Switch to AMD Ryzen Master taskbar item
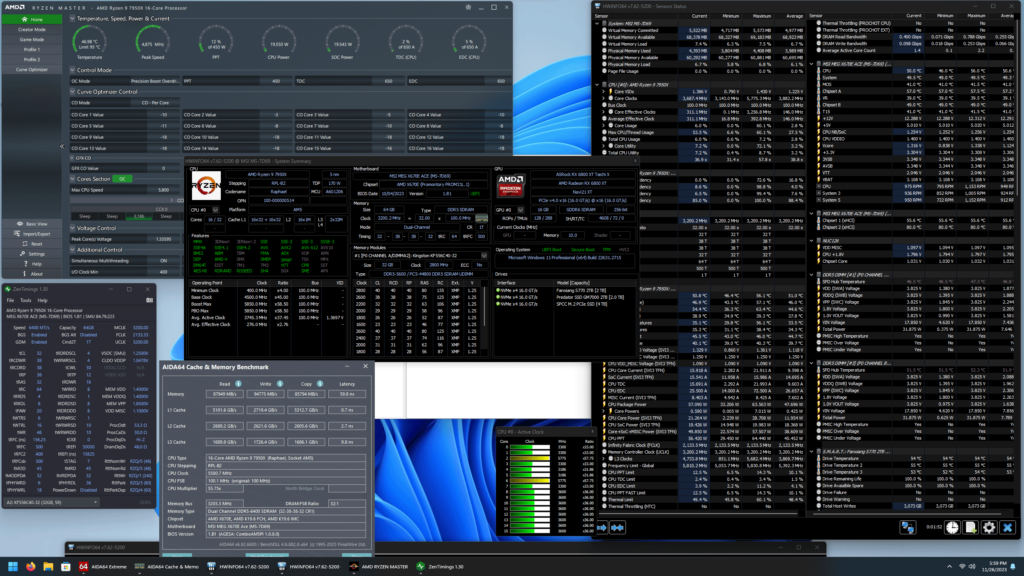This screenshot has height=576, width=1024. tap(379, 566)
